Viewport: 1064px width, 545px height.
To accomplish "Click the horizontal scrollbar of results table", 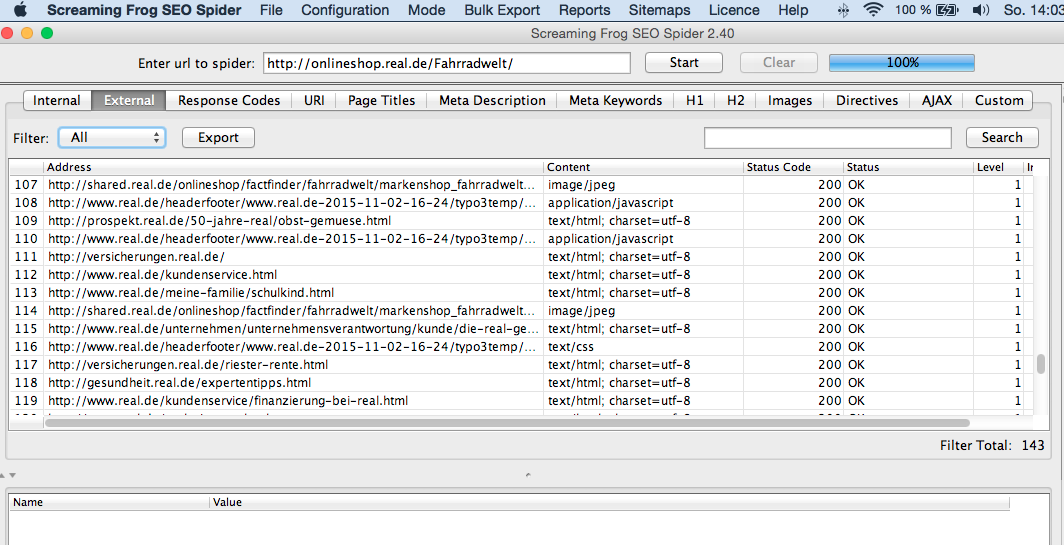I will pyautogui.click(x=507, y=423).
